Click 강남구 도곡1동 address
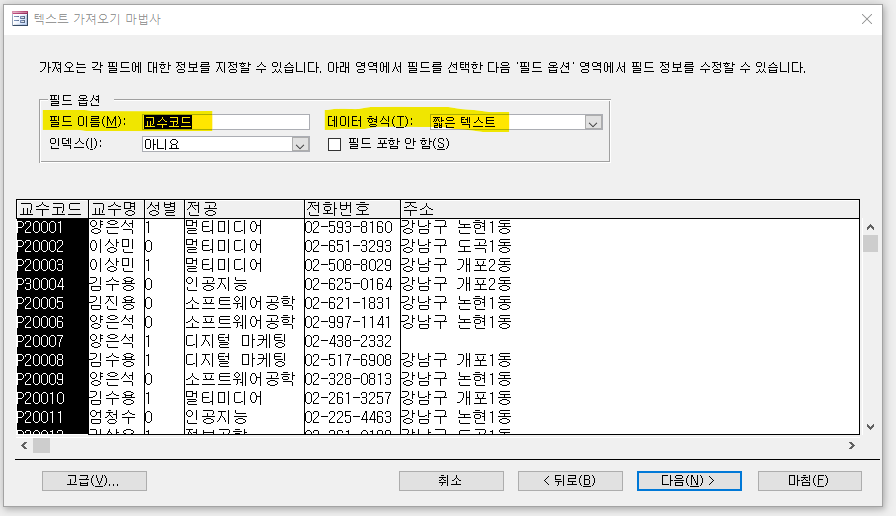This screenshot has height=516, width=896. click(x=456, y=246)
